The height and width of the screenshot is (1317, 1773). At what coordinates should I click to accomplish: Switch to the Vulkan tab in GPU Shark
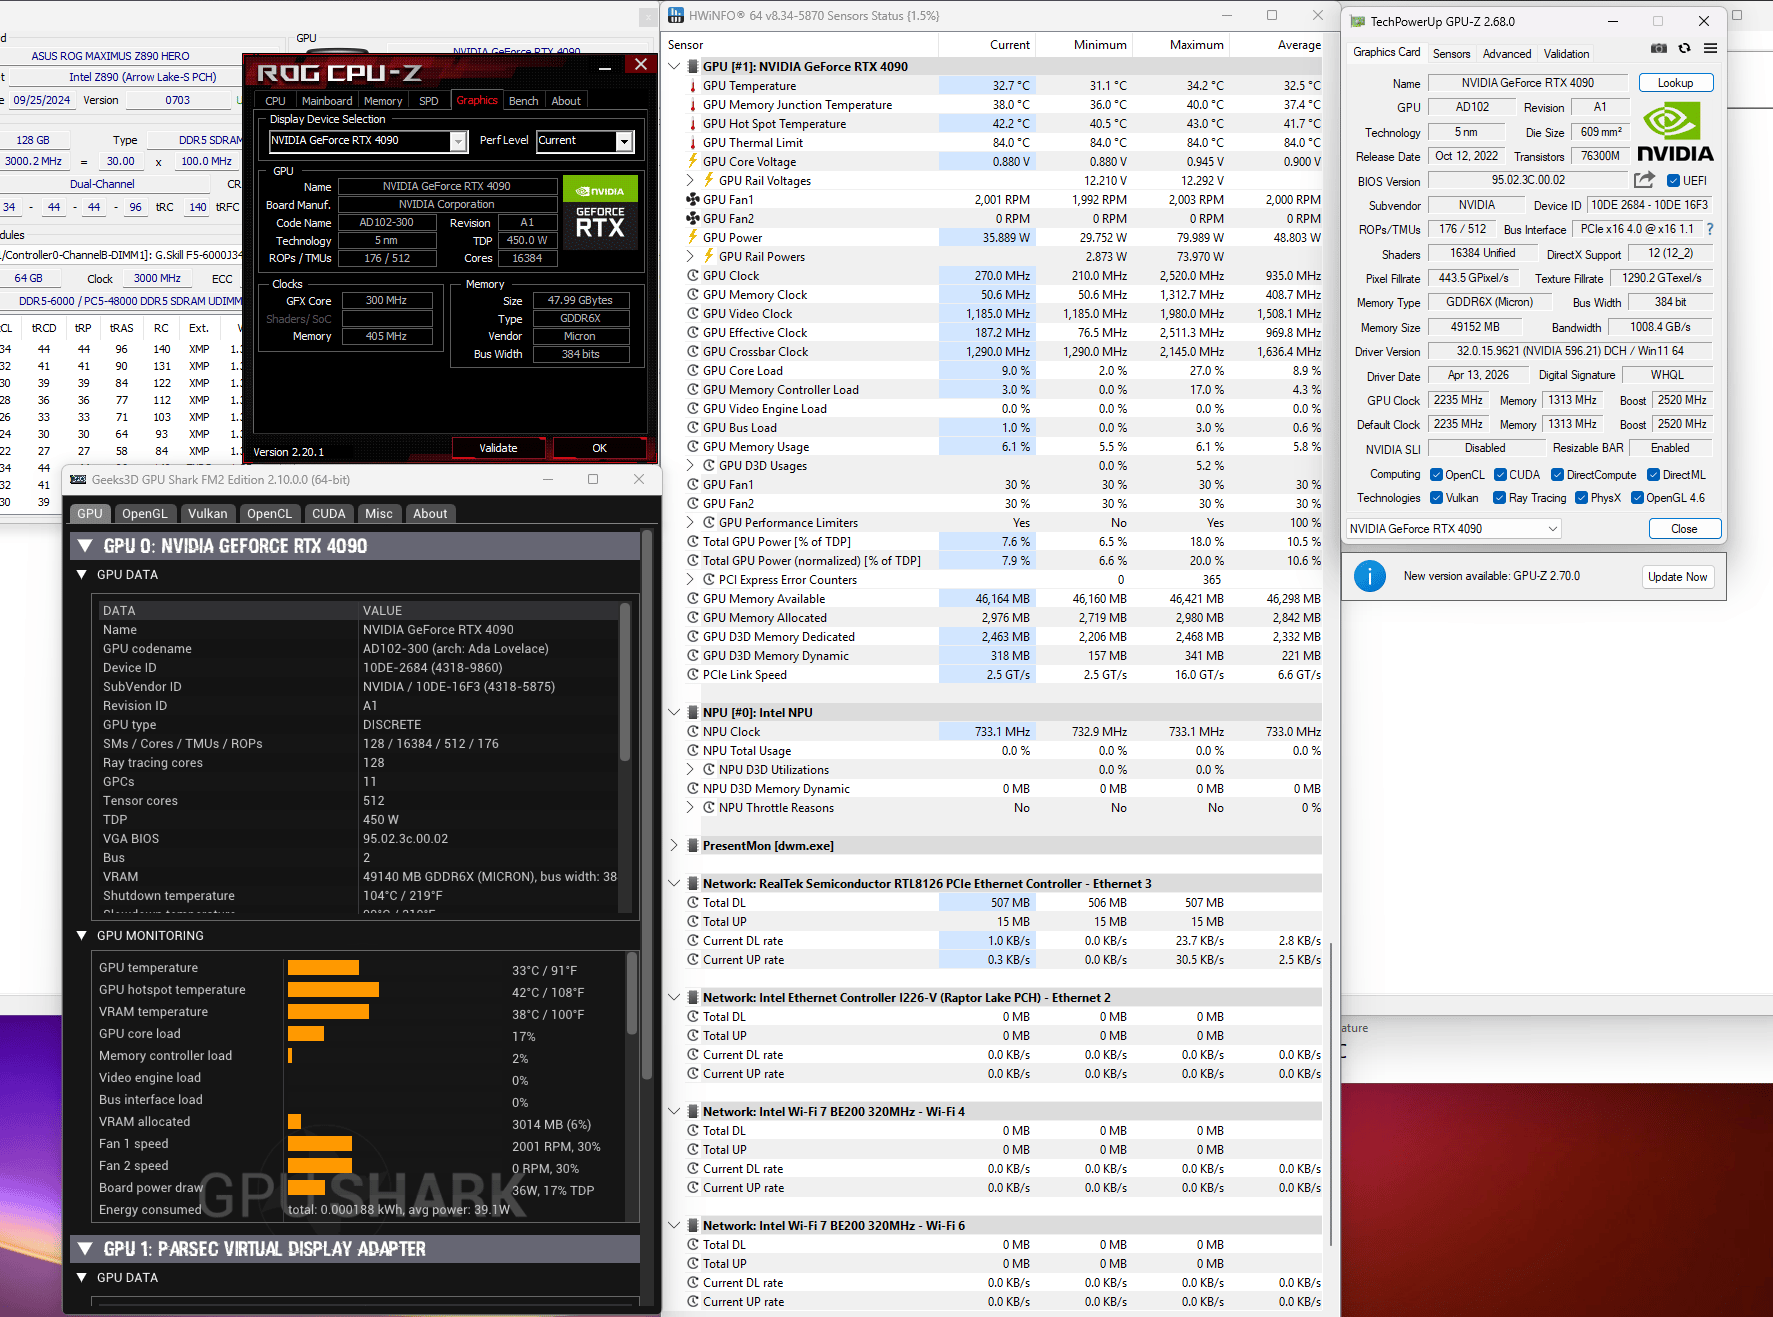coord(208,514)
